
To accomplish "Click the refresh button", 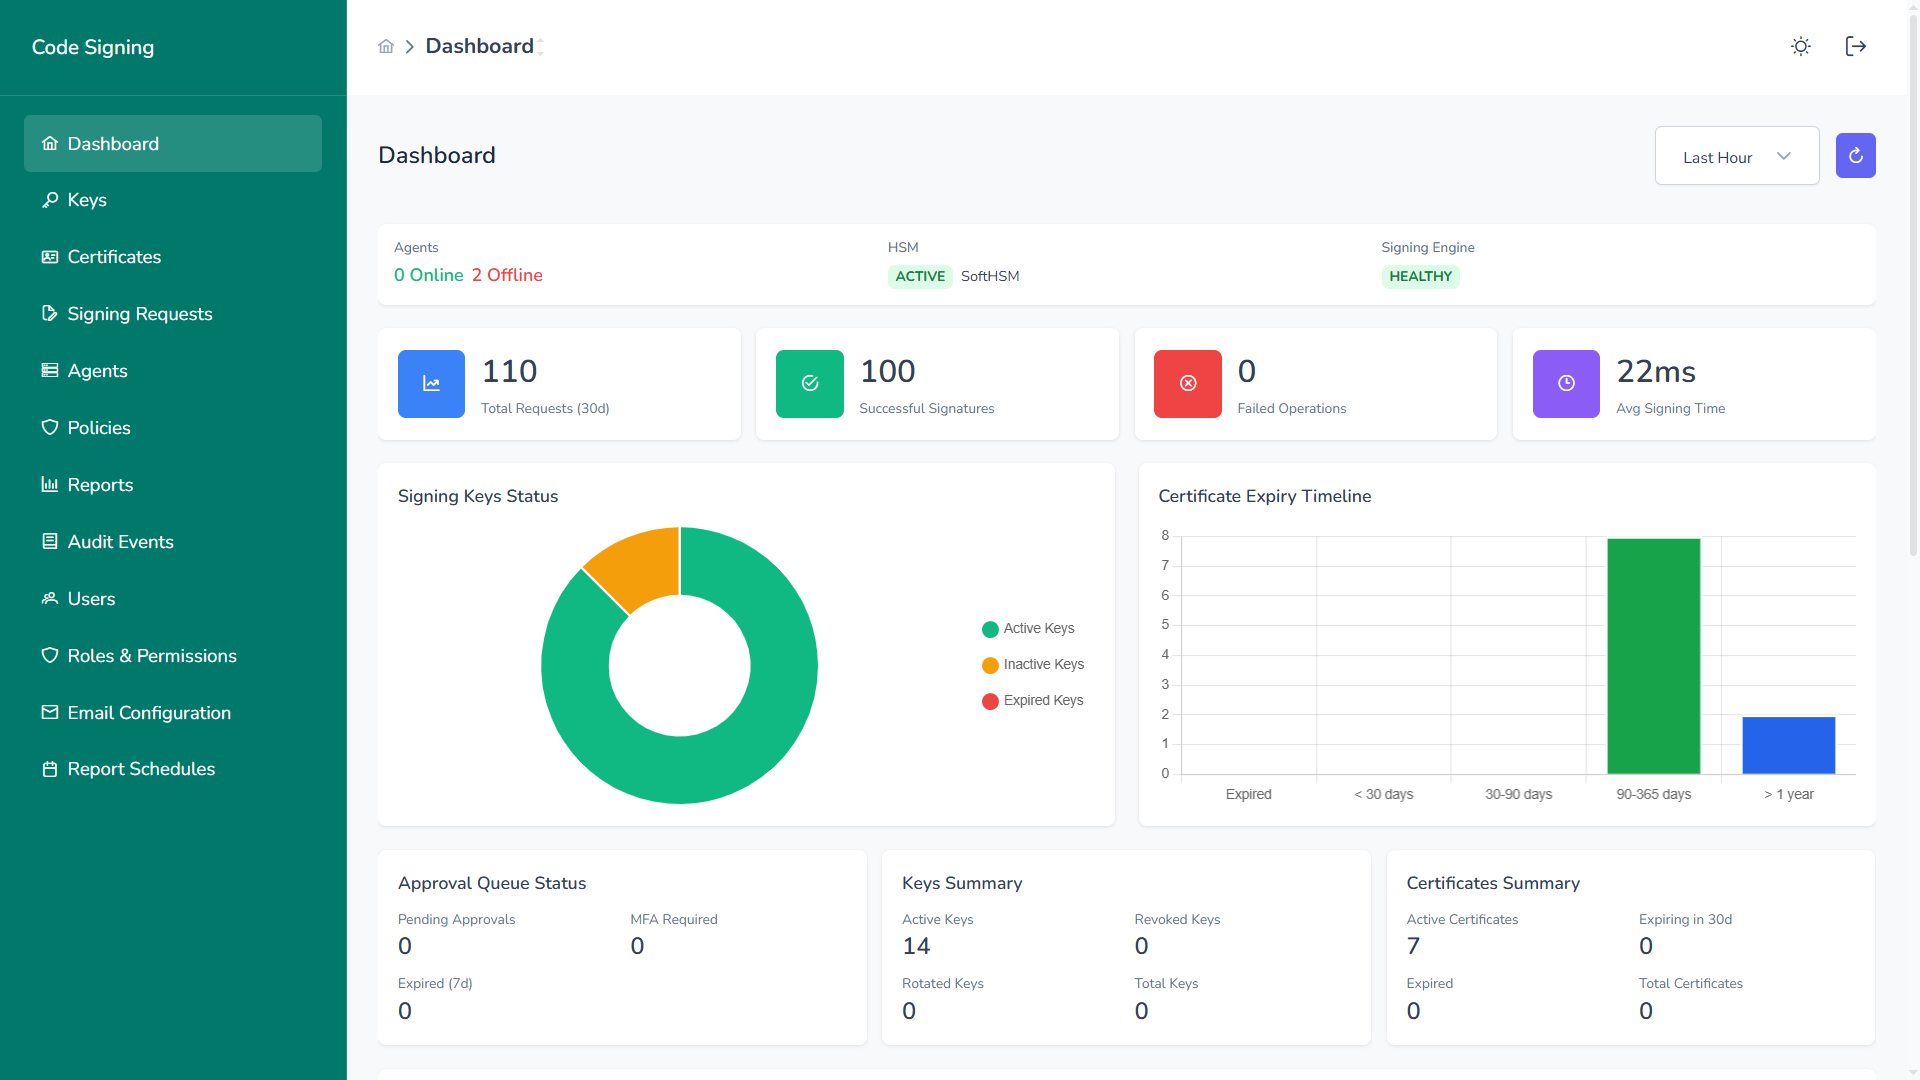I will click(x=1855, y=155).
